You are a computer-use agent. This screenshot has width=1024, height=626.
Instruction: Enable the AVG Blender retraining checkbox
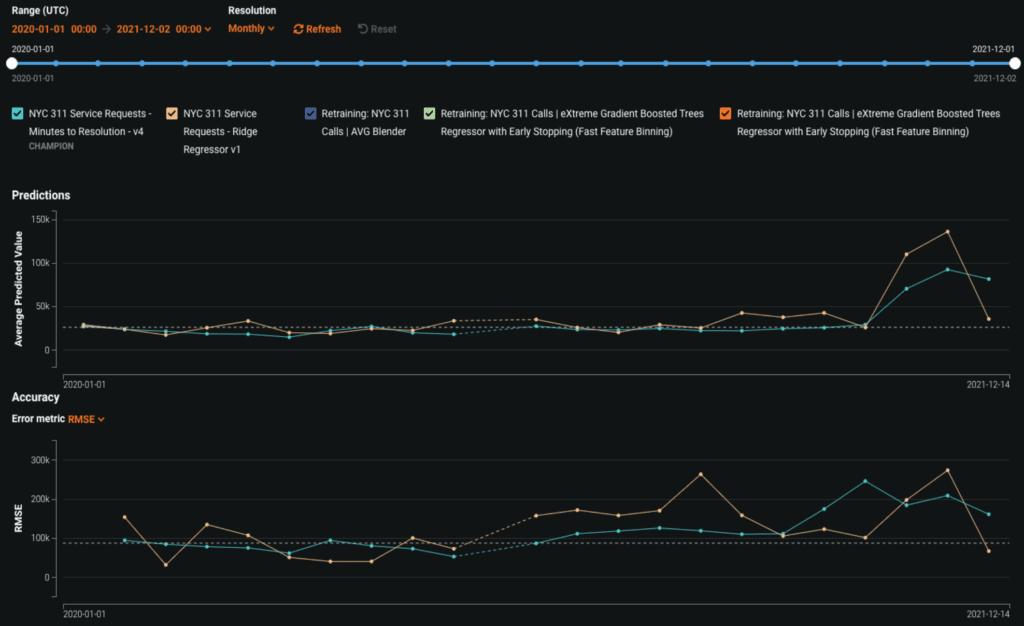(310, 114)
